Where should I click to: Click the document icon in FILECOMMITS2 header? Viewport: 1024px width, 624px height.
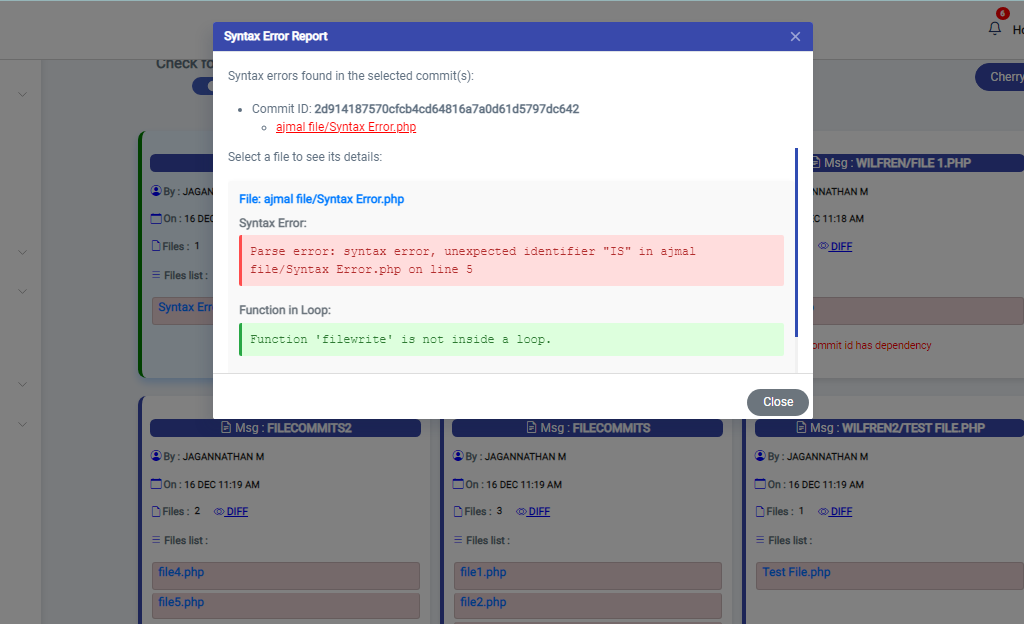point(225,428)
